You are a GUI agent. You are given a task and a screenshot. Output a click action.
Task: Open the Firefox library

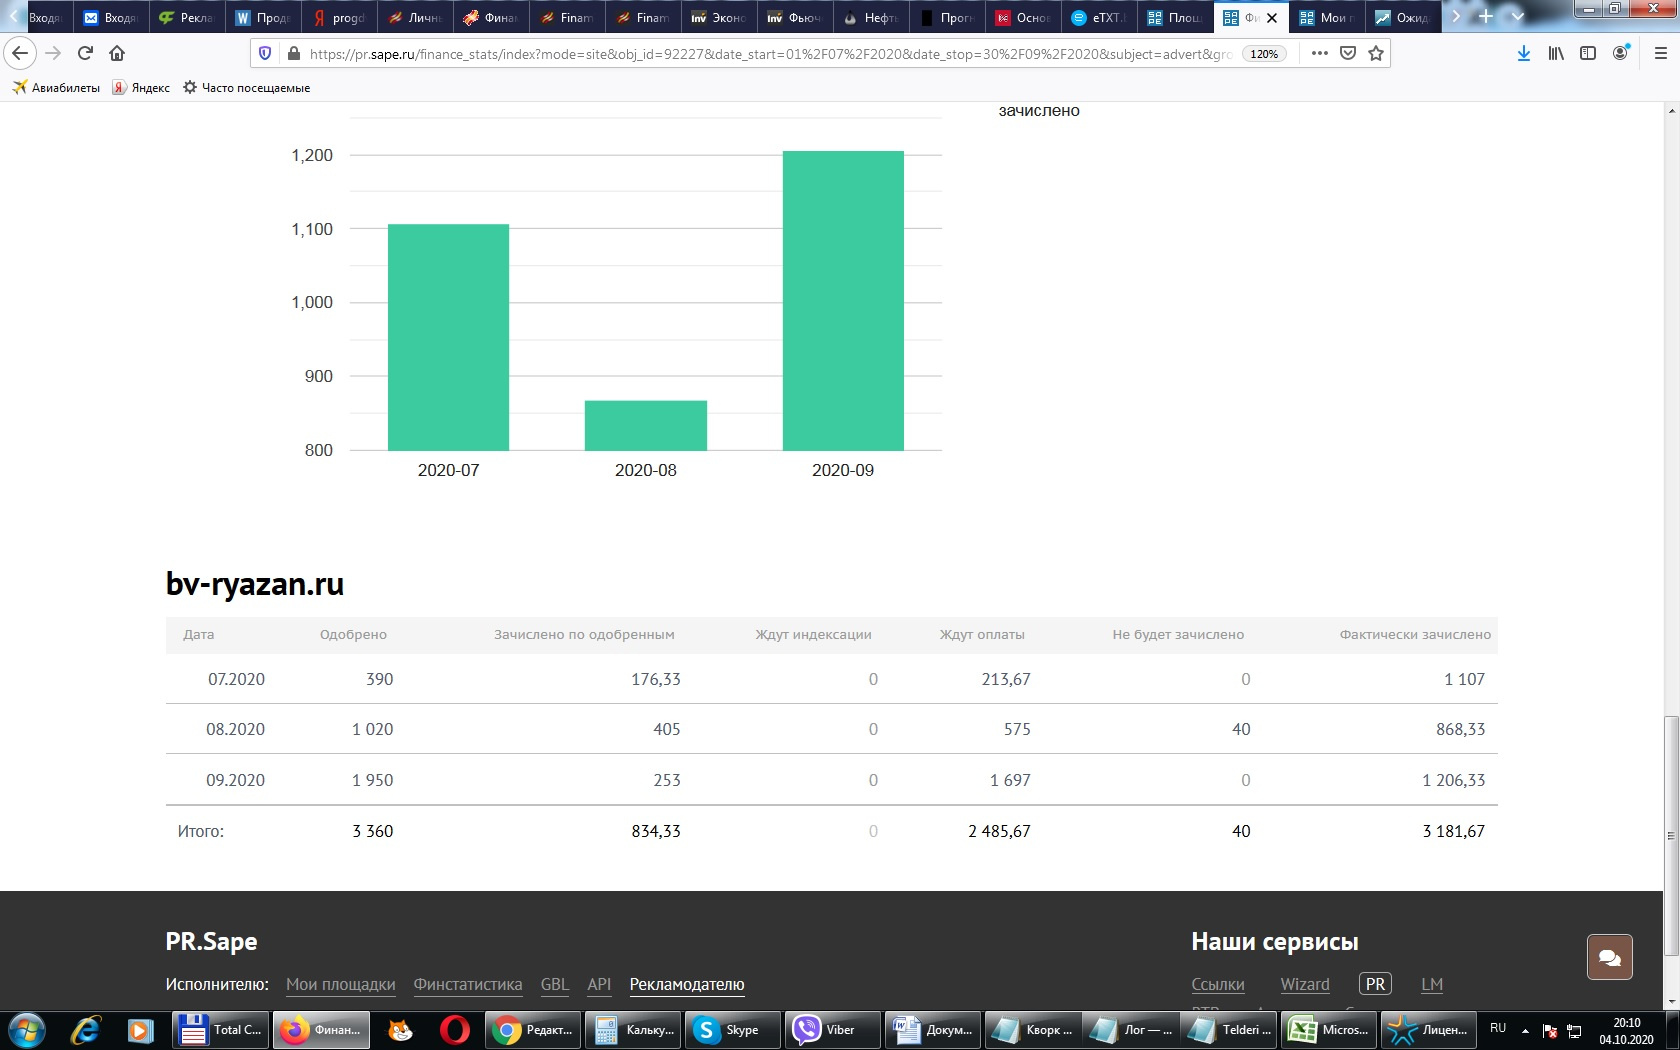click(x=1556, y=53)
